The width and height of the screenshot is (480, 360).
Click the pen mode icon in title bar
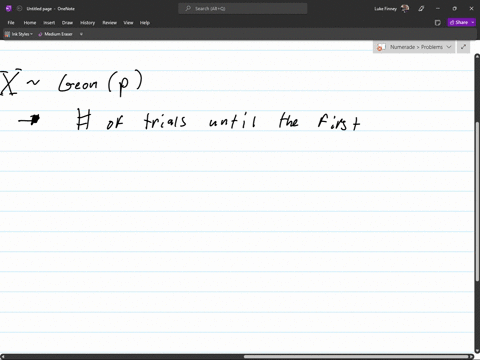421,9
